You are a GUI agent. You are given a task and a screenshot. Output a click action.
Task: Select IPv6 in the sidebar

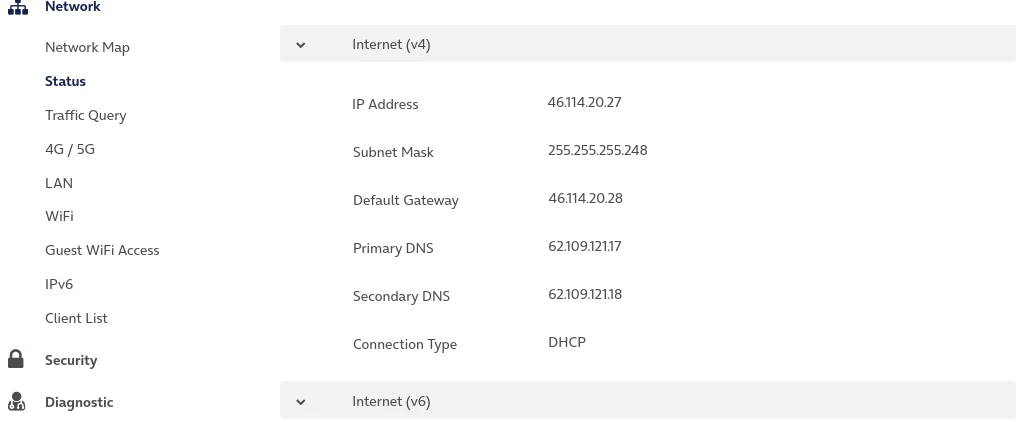(x=59, y=284)
